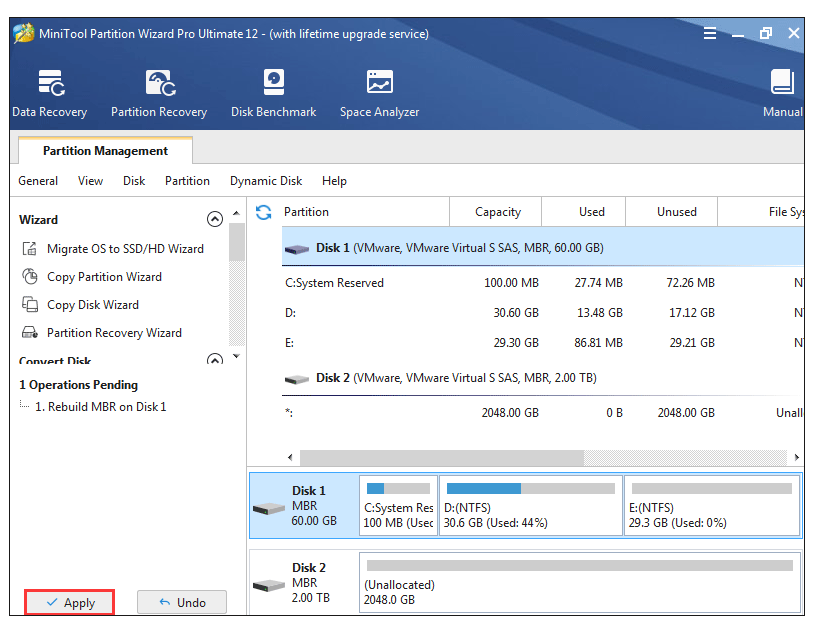Start the Copy Partition Wizard
The image size is (817, 627).
click(x=104, y=277)
